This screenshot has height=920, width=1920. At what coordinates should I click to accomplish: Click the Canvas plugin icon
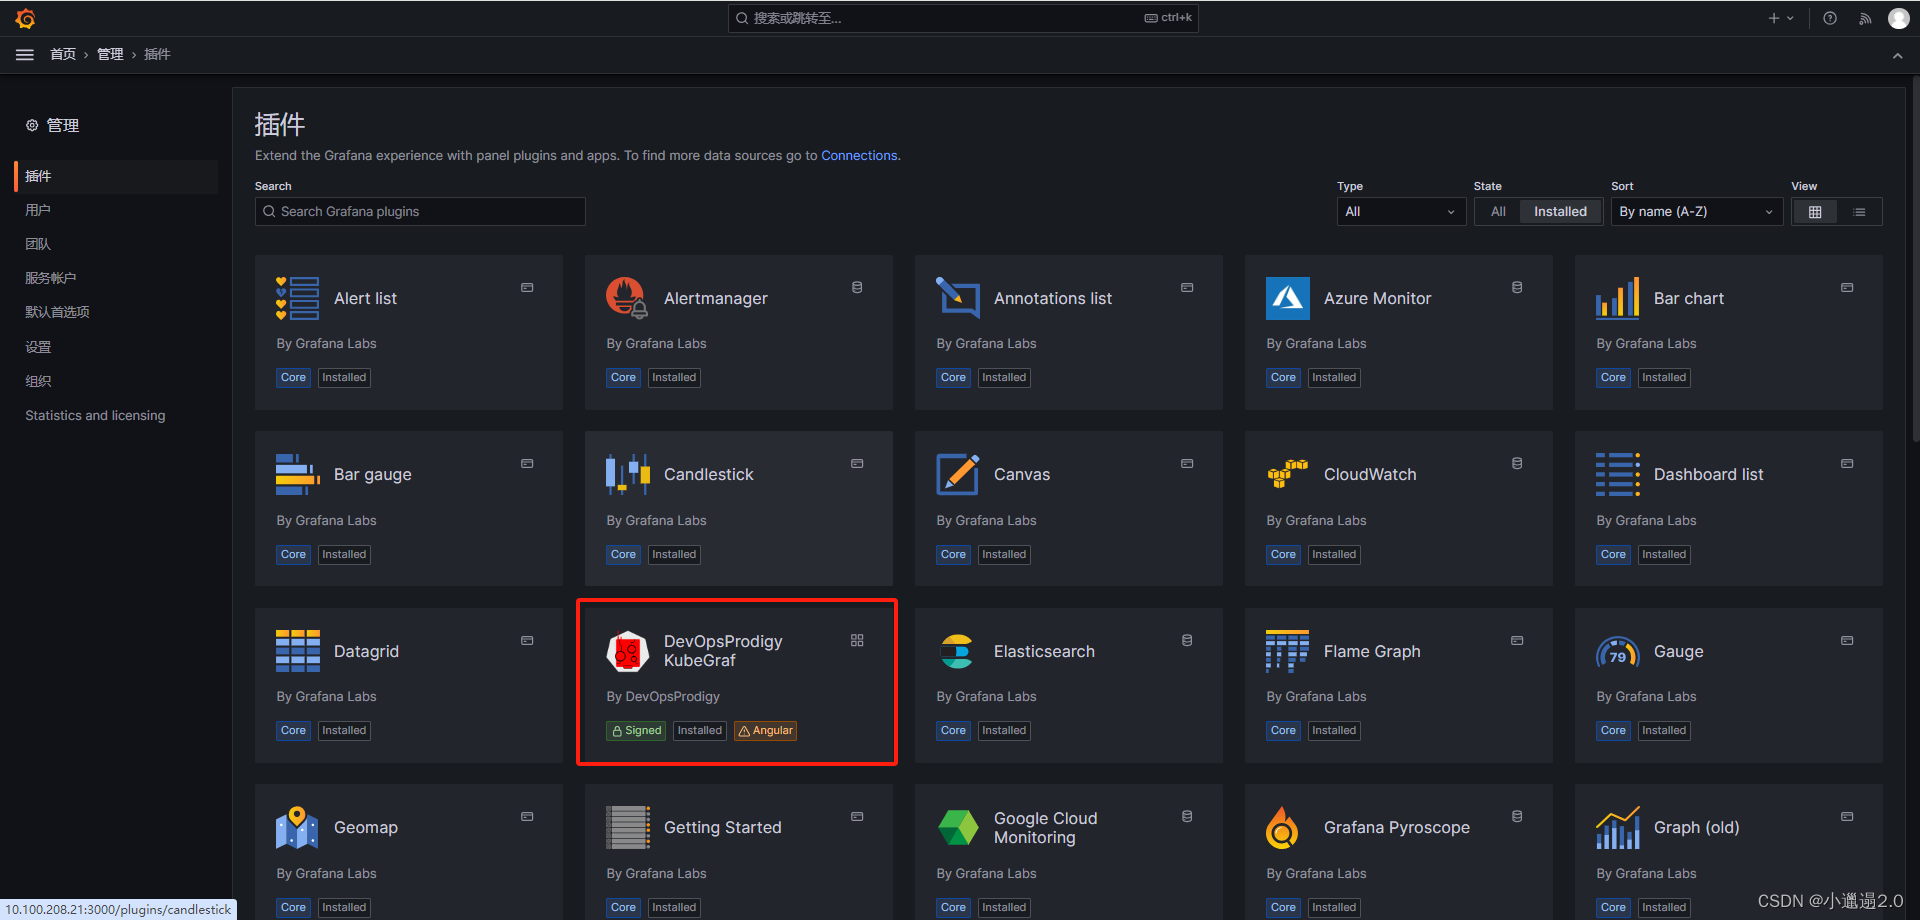pos(958,474)
